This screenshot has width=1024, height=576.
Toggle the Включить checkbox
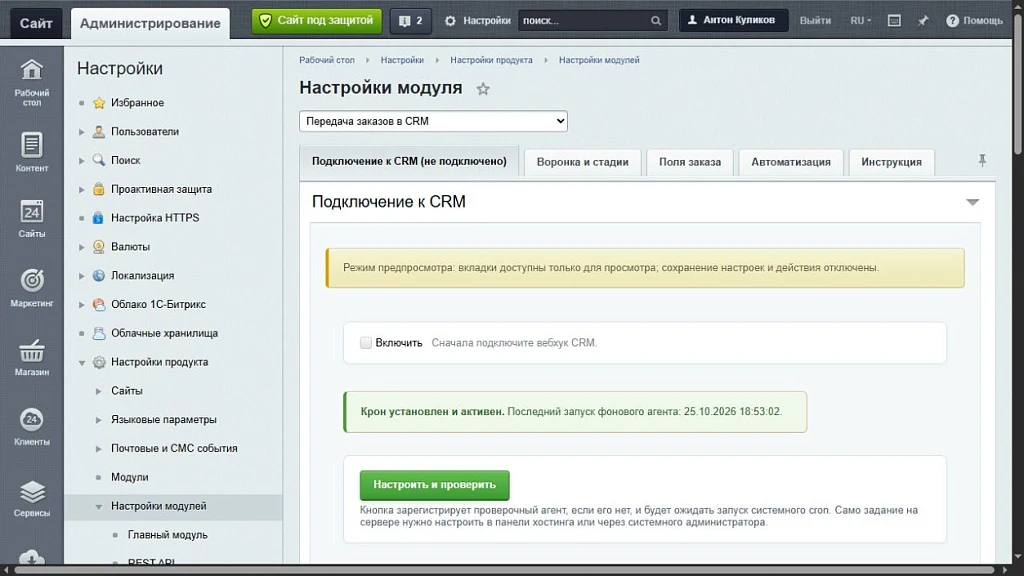(x=366, y=343)
